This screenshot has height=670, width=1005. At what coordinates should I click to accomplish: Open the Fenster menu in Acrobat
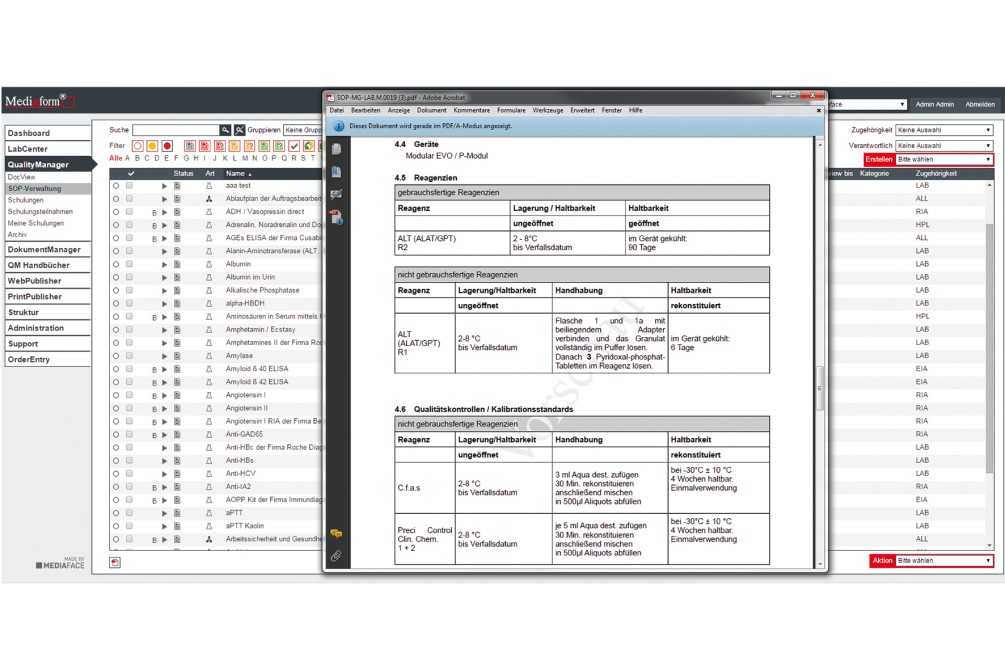pyautogui.click(x=611, y=110)
